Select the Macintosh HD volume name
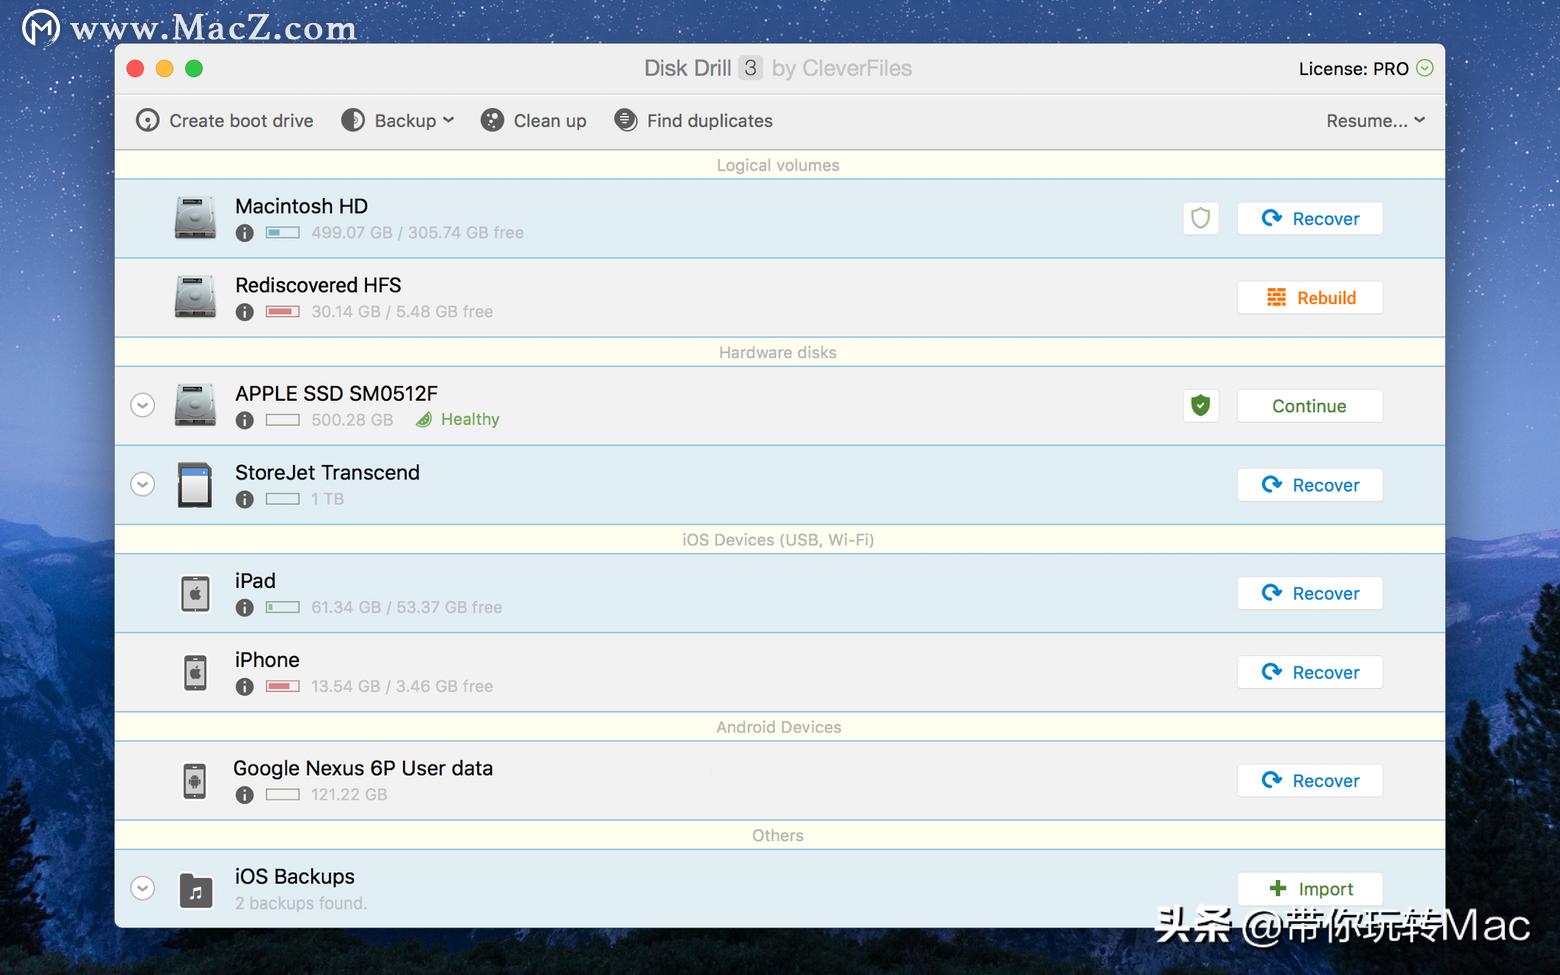Screen dimensions: 1560x975 tap(301, 206)
